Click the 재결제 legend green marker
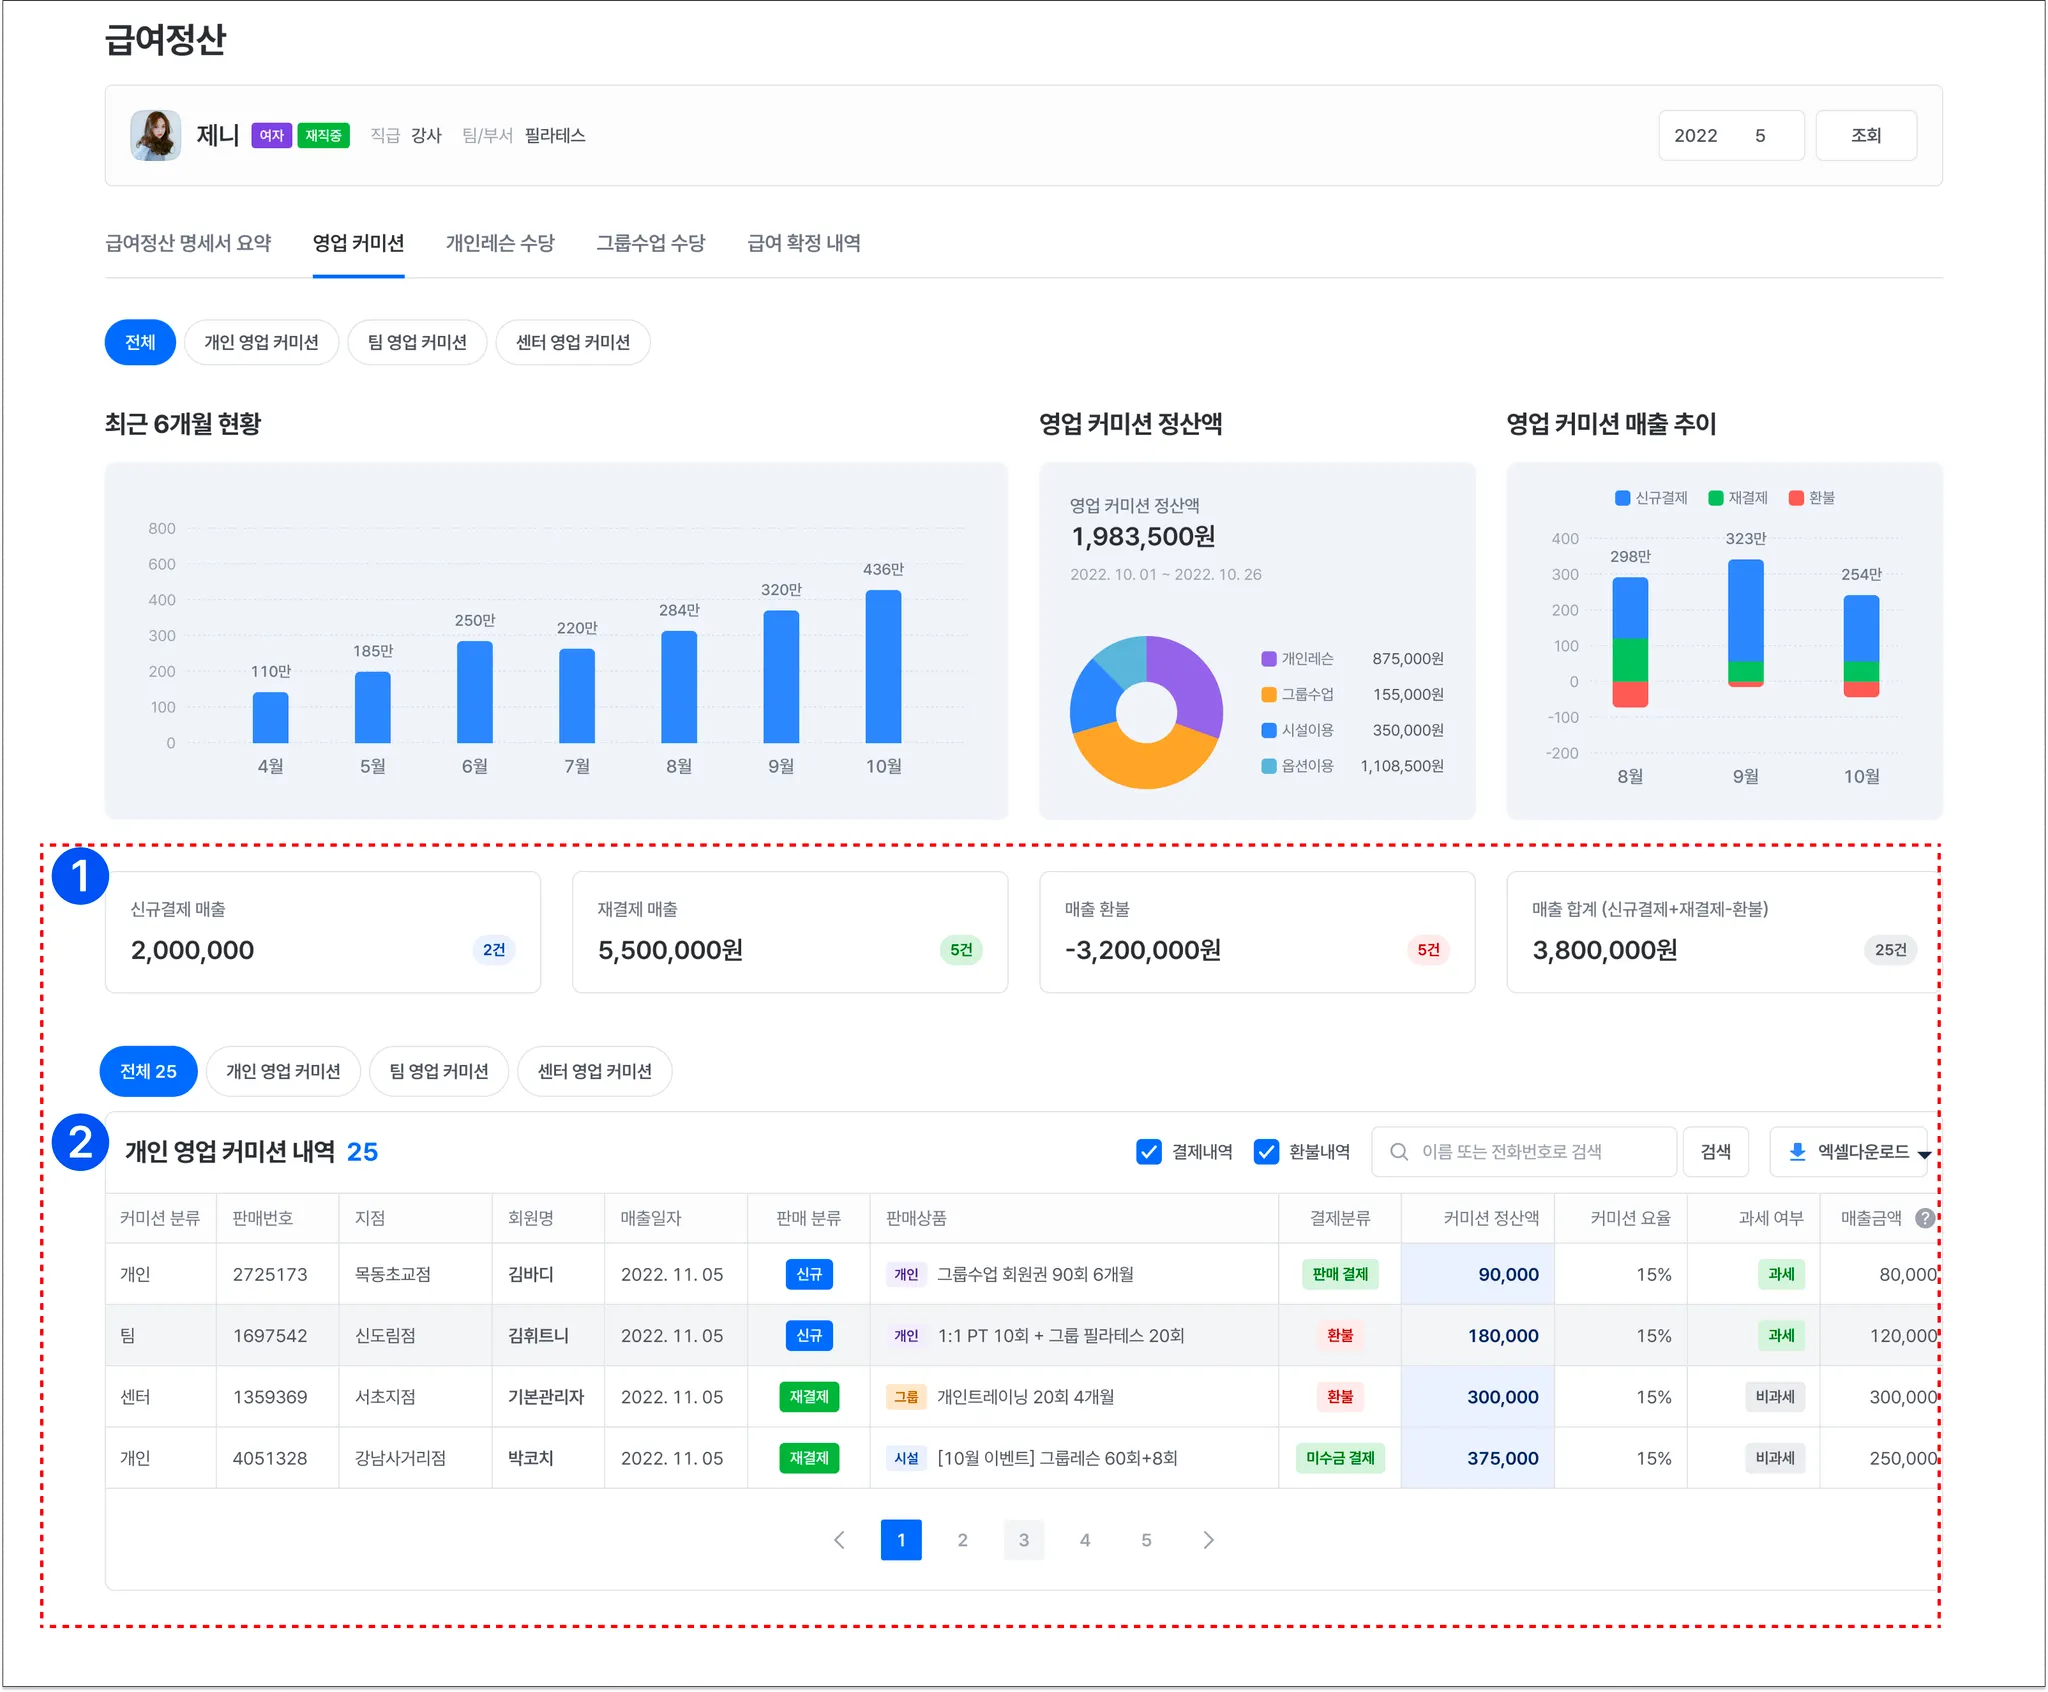 [x=1716, y=498]
